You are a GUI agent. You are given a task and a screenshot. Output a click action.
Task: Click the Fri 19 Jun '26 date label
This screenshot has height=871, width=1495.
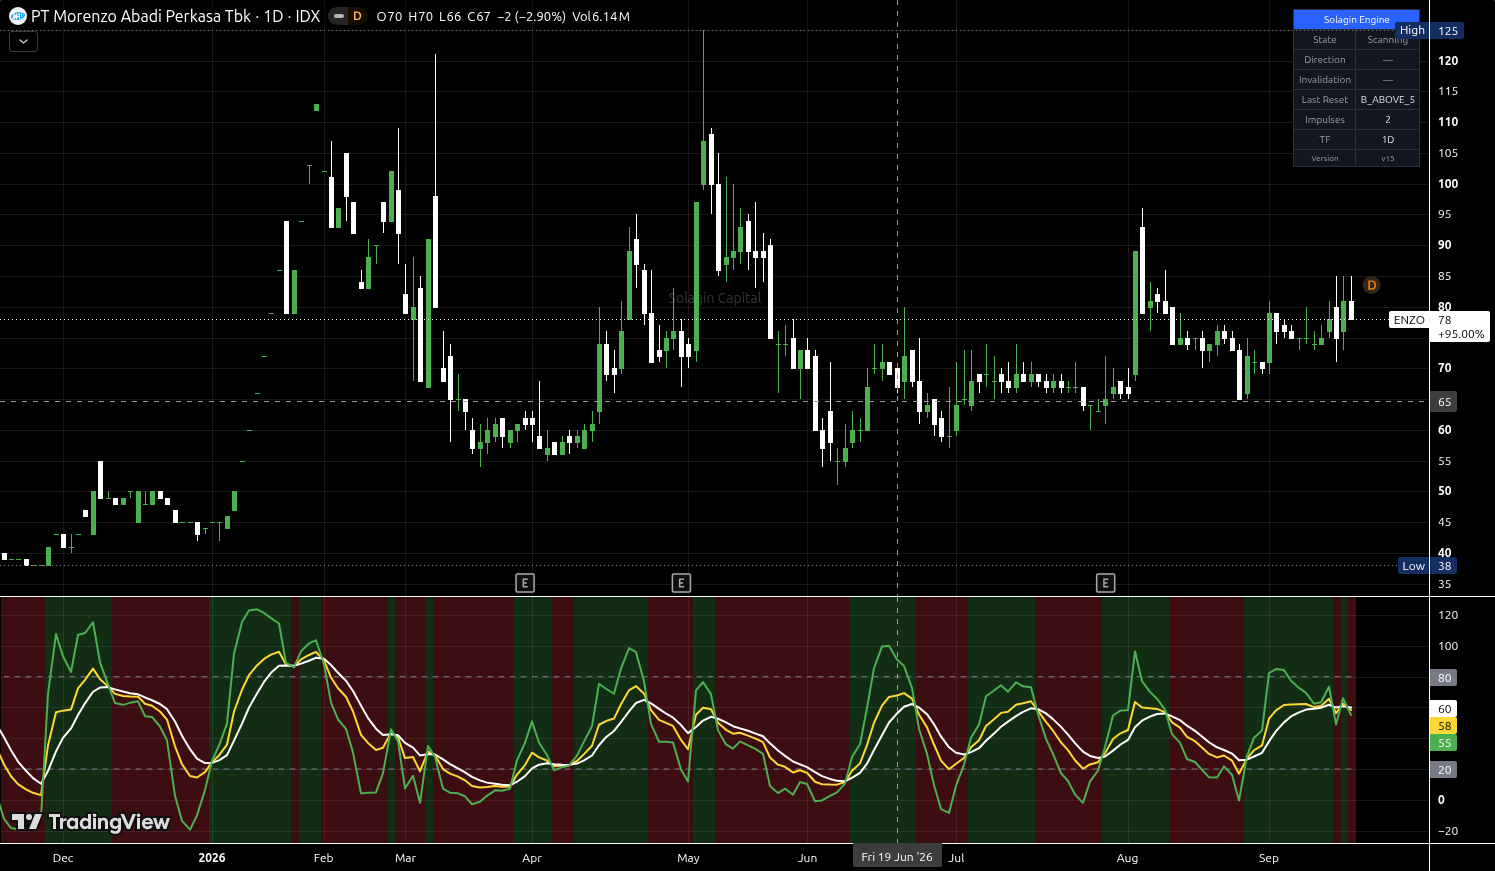click(897, 857)
